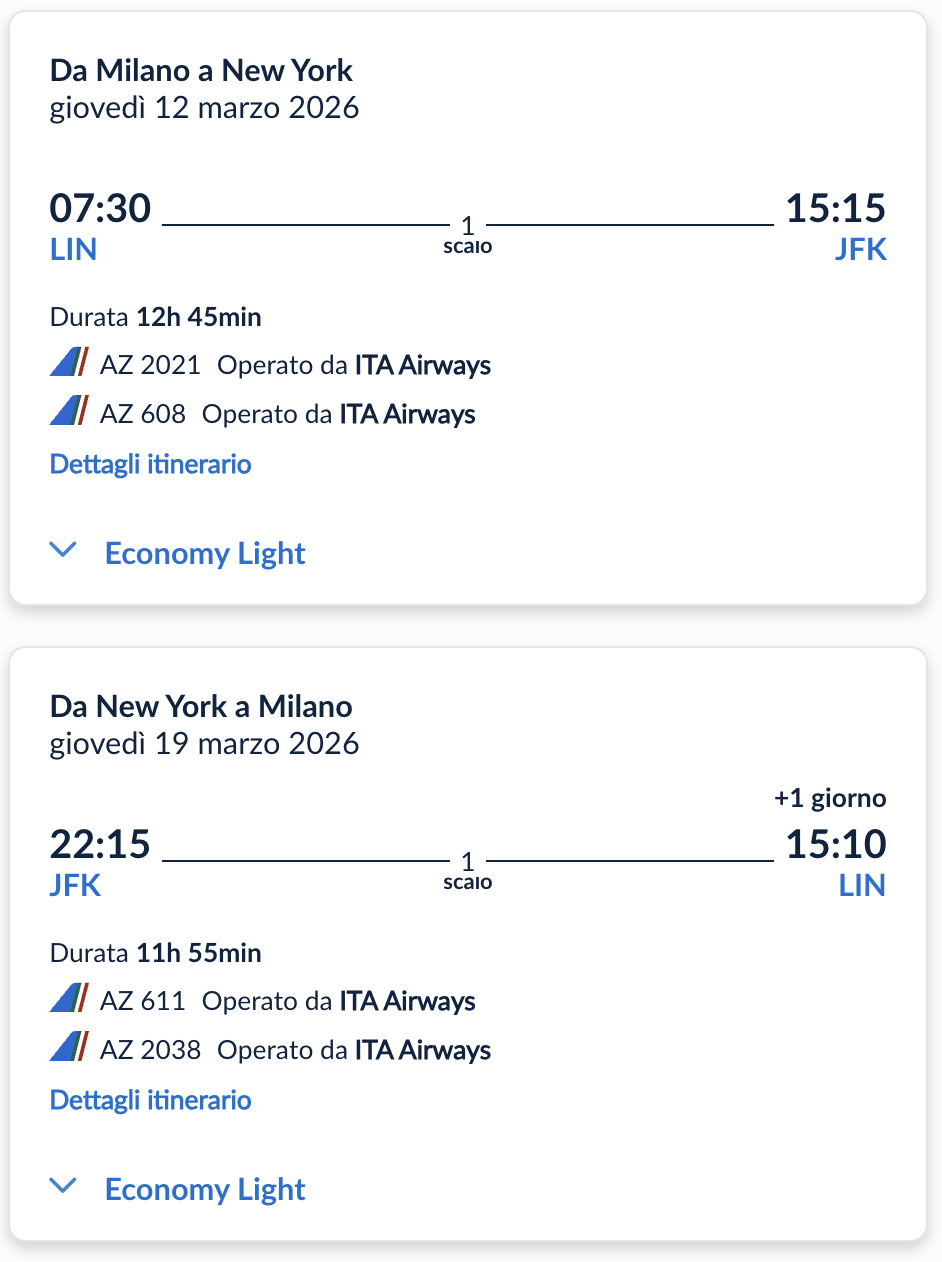Open Economy Light details for the outbound flight
Viewport: 942px width, 1262px height.
pos(205,553)
